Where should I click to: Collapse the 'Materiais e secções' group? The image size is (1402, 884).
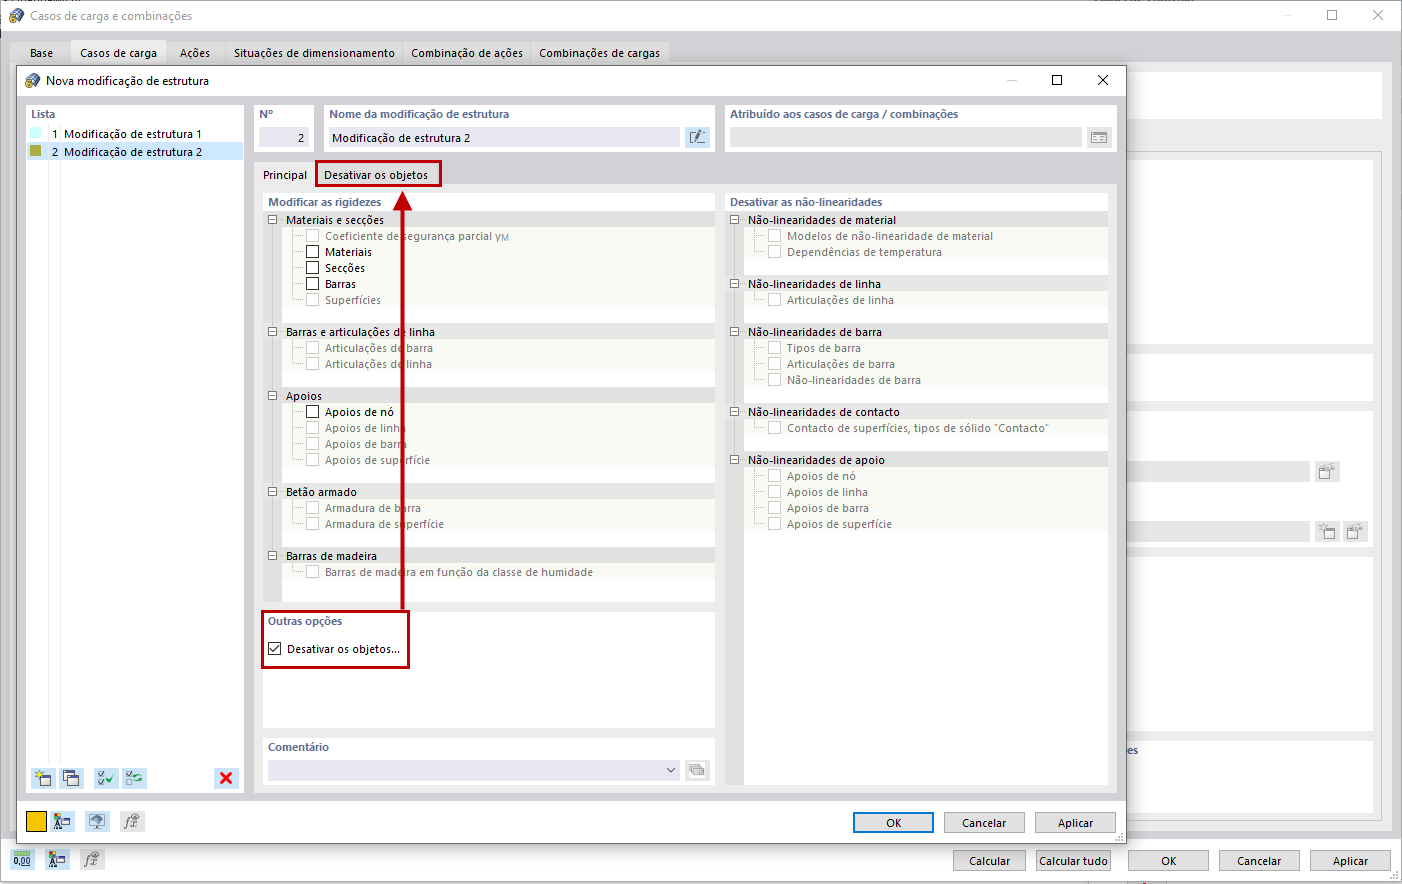point(272,220)
